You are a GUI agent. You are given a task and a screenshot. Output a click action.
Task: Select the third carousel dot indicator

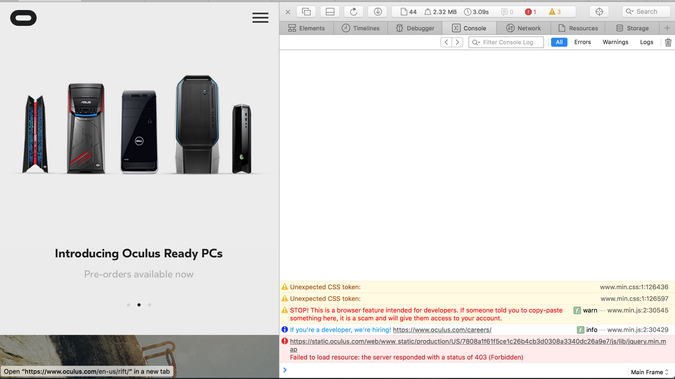click(x=149, y=305)
